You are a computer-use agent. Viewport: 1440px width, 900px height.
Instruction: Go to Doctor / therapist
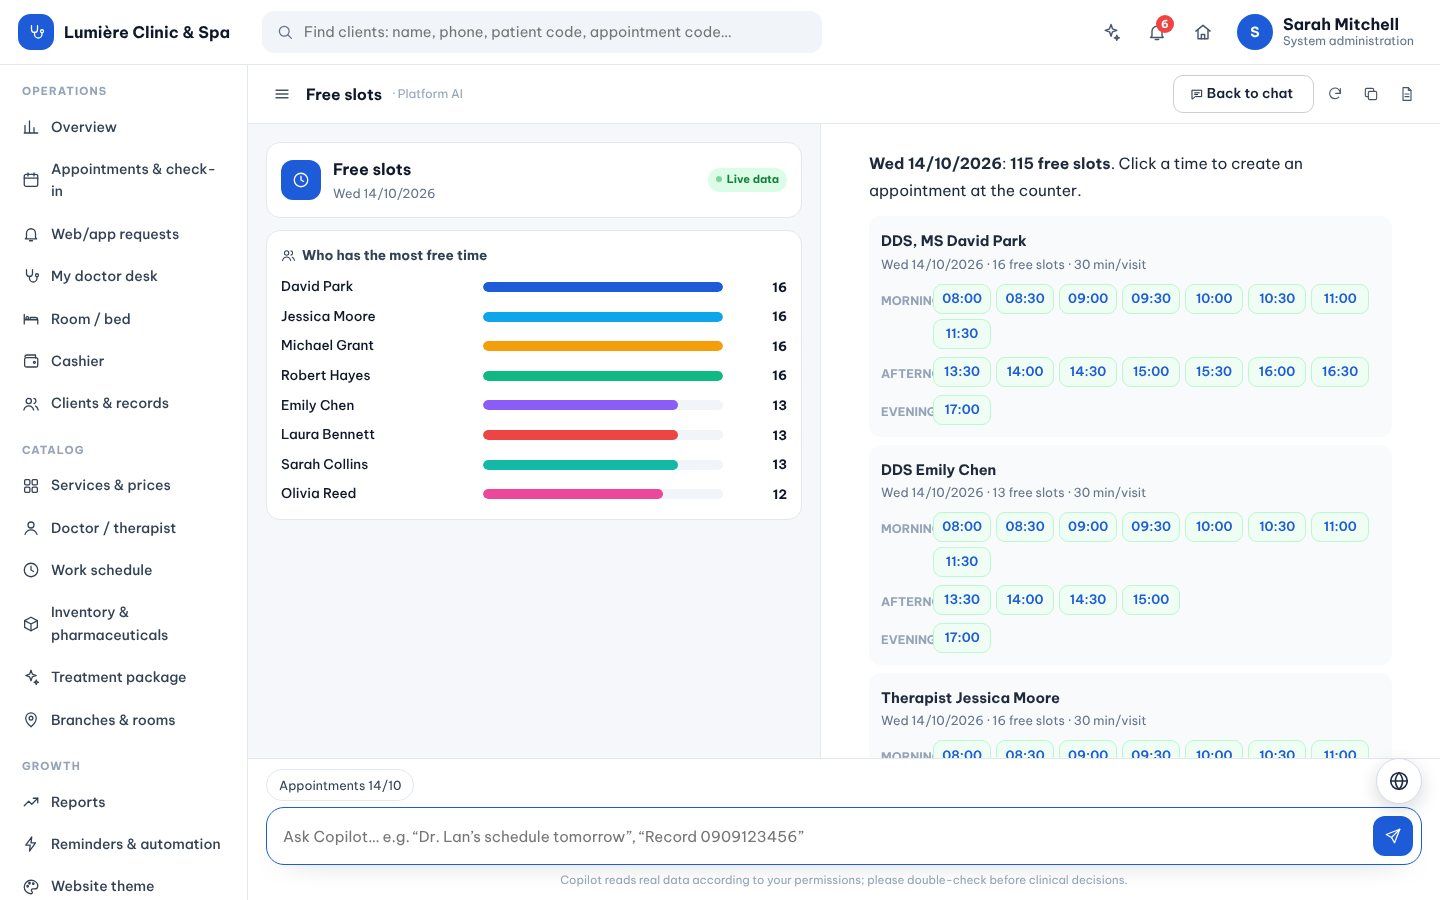click(x=124, y=528)
